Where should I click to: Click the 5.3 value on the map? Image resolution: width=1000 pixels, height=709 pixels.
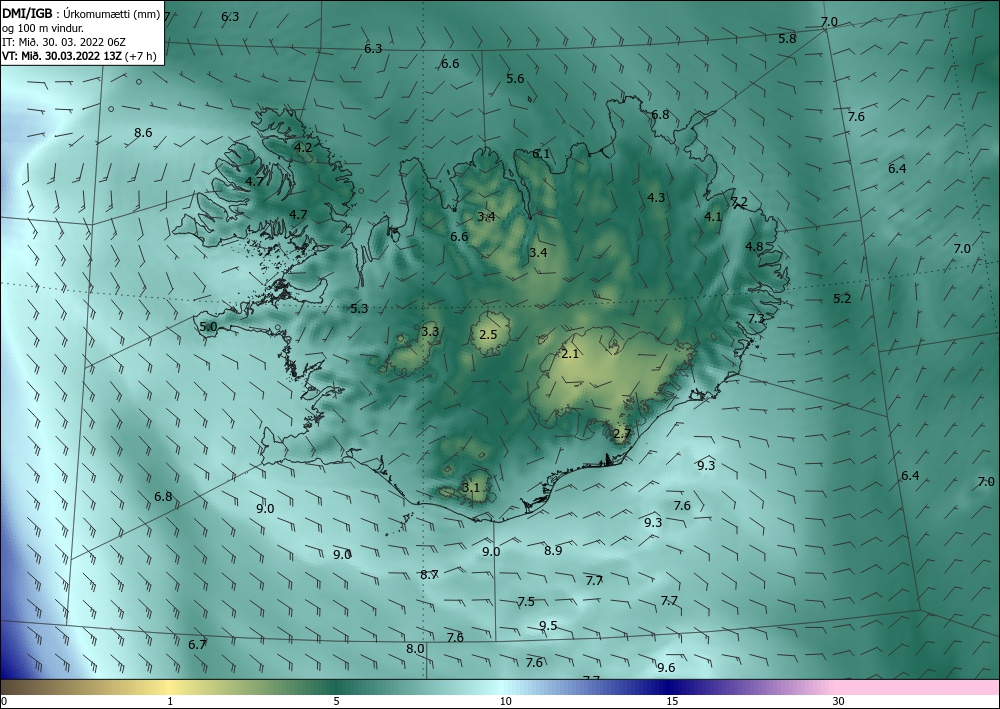point(359,309)
